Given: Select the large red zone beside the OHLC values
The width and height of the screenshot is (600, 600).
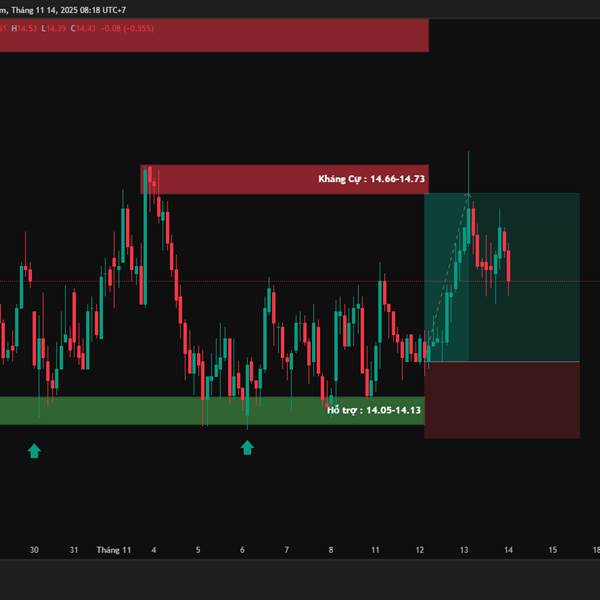Looking at the screenshot, I should click(214, 35).
